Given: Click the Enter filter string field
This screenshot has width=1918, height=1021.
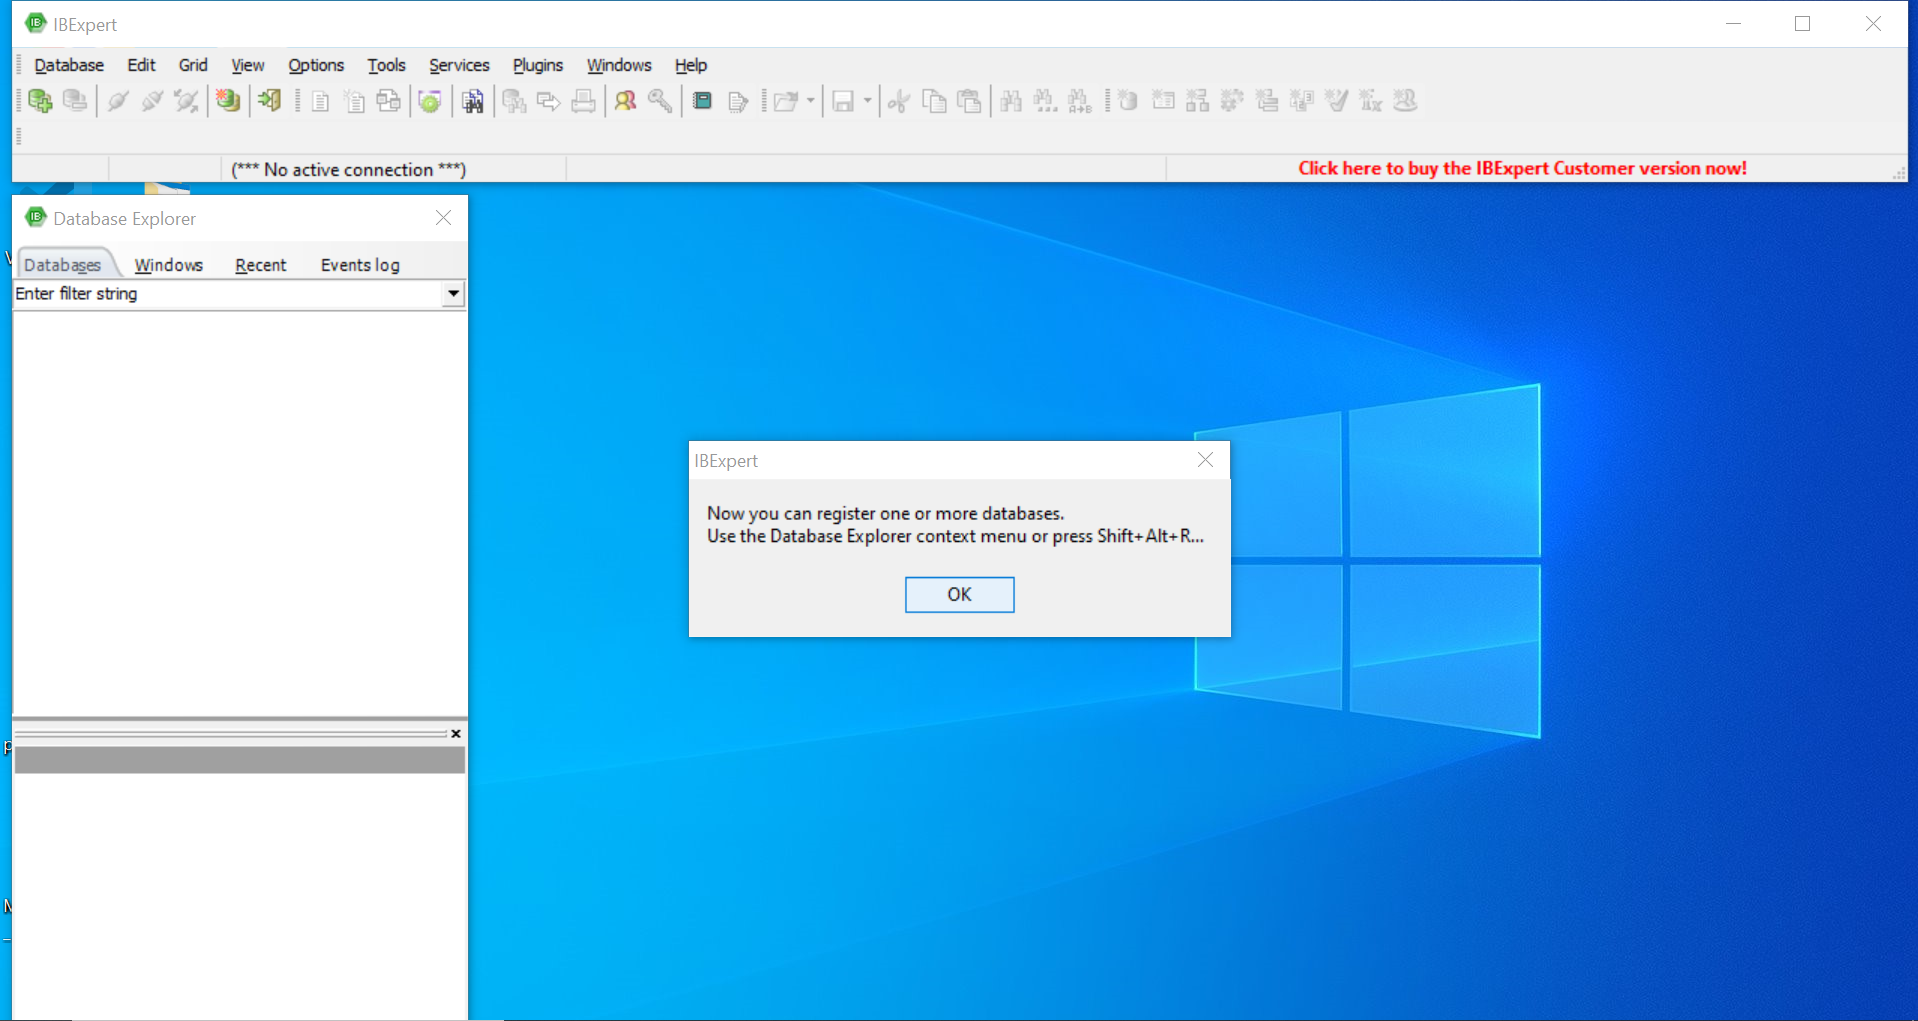Looking at the screenshot, I should tap(228, 294).
